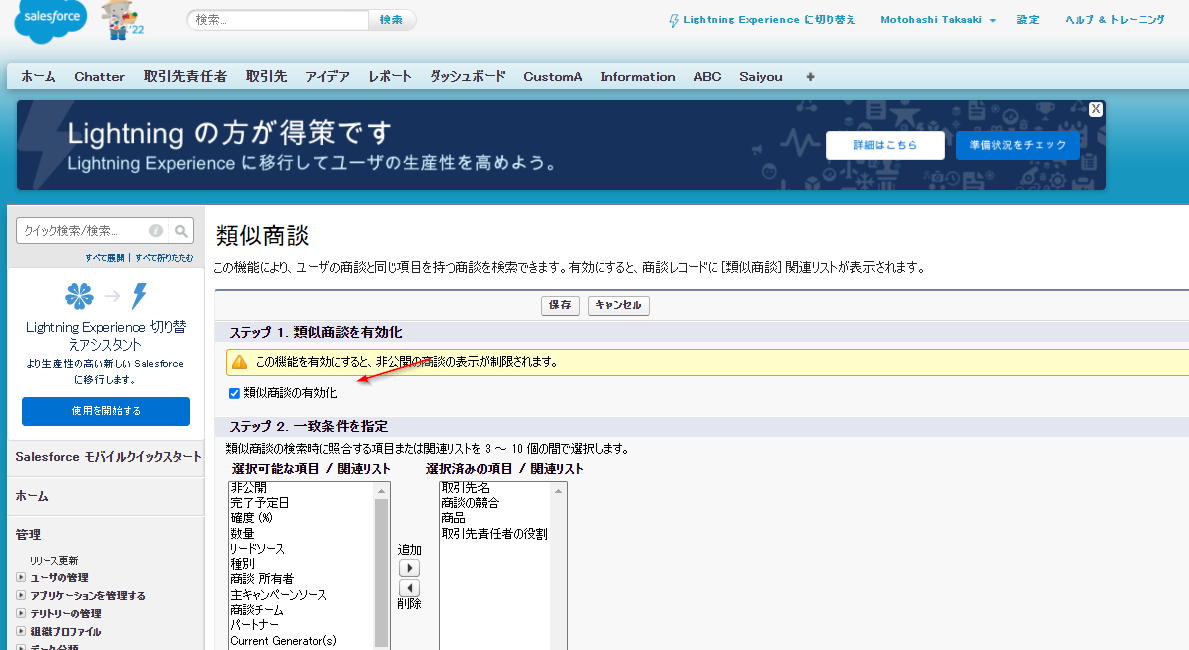Click the 保存 button
The image size is (1189, 650).
coord(560,306)
